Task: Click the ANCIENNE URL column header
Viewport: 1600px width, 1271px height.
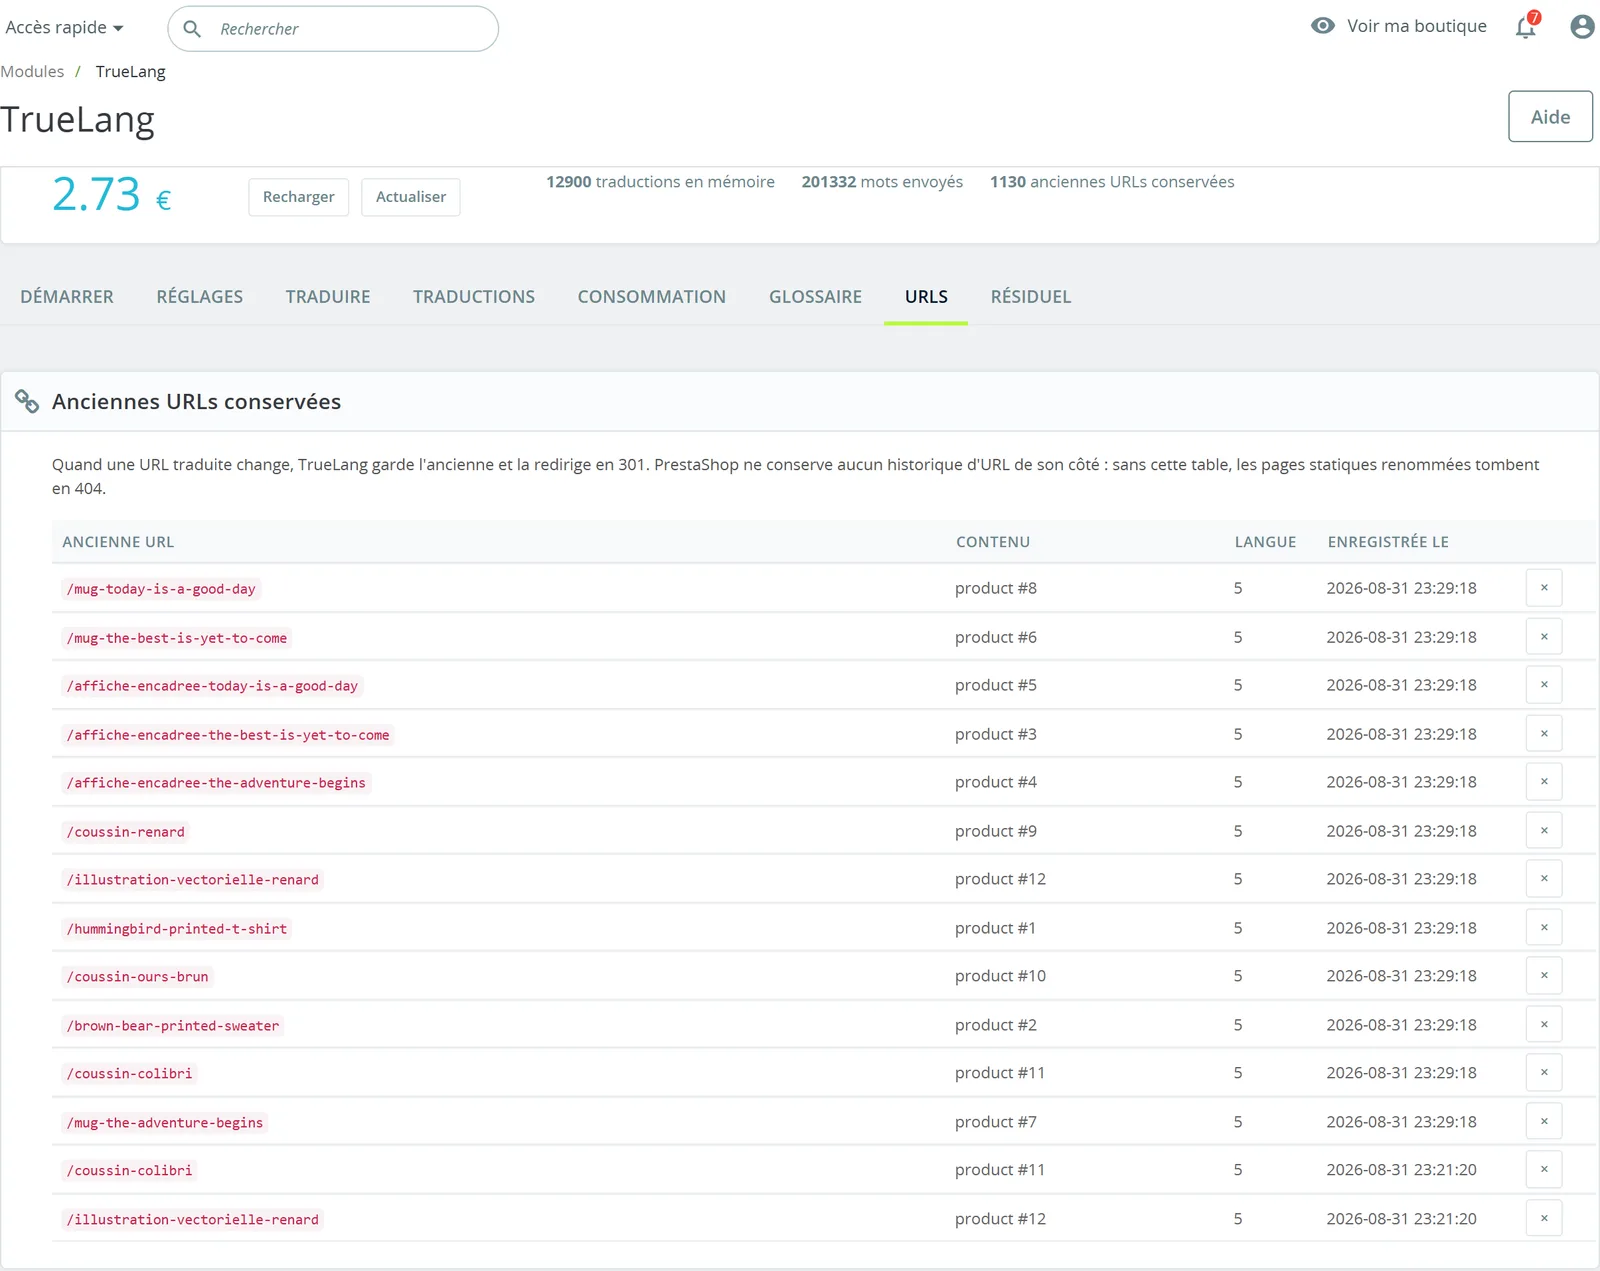Action: coord(118,542)
